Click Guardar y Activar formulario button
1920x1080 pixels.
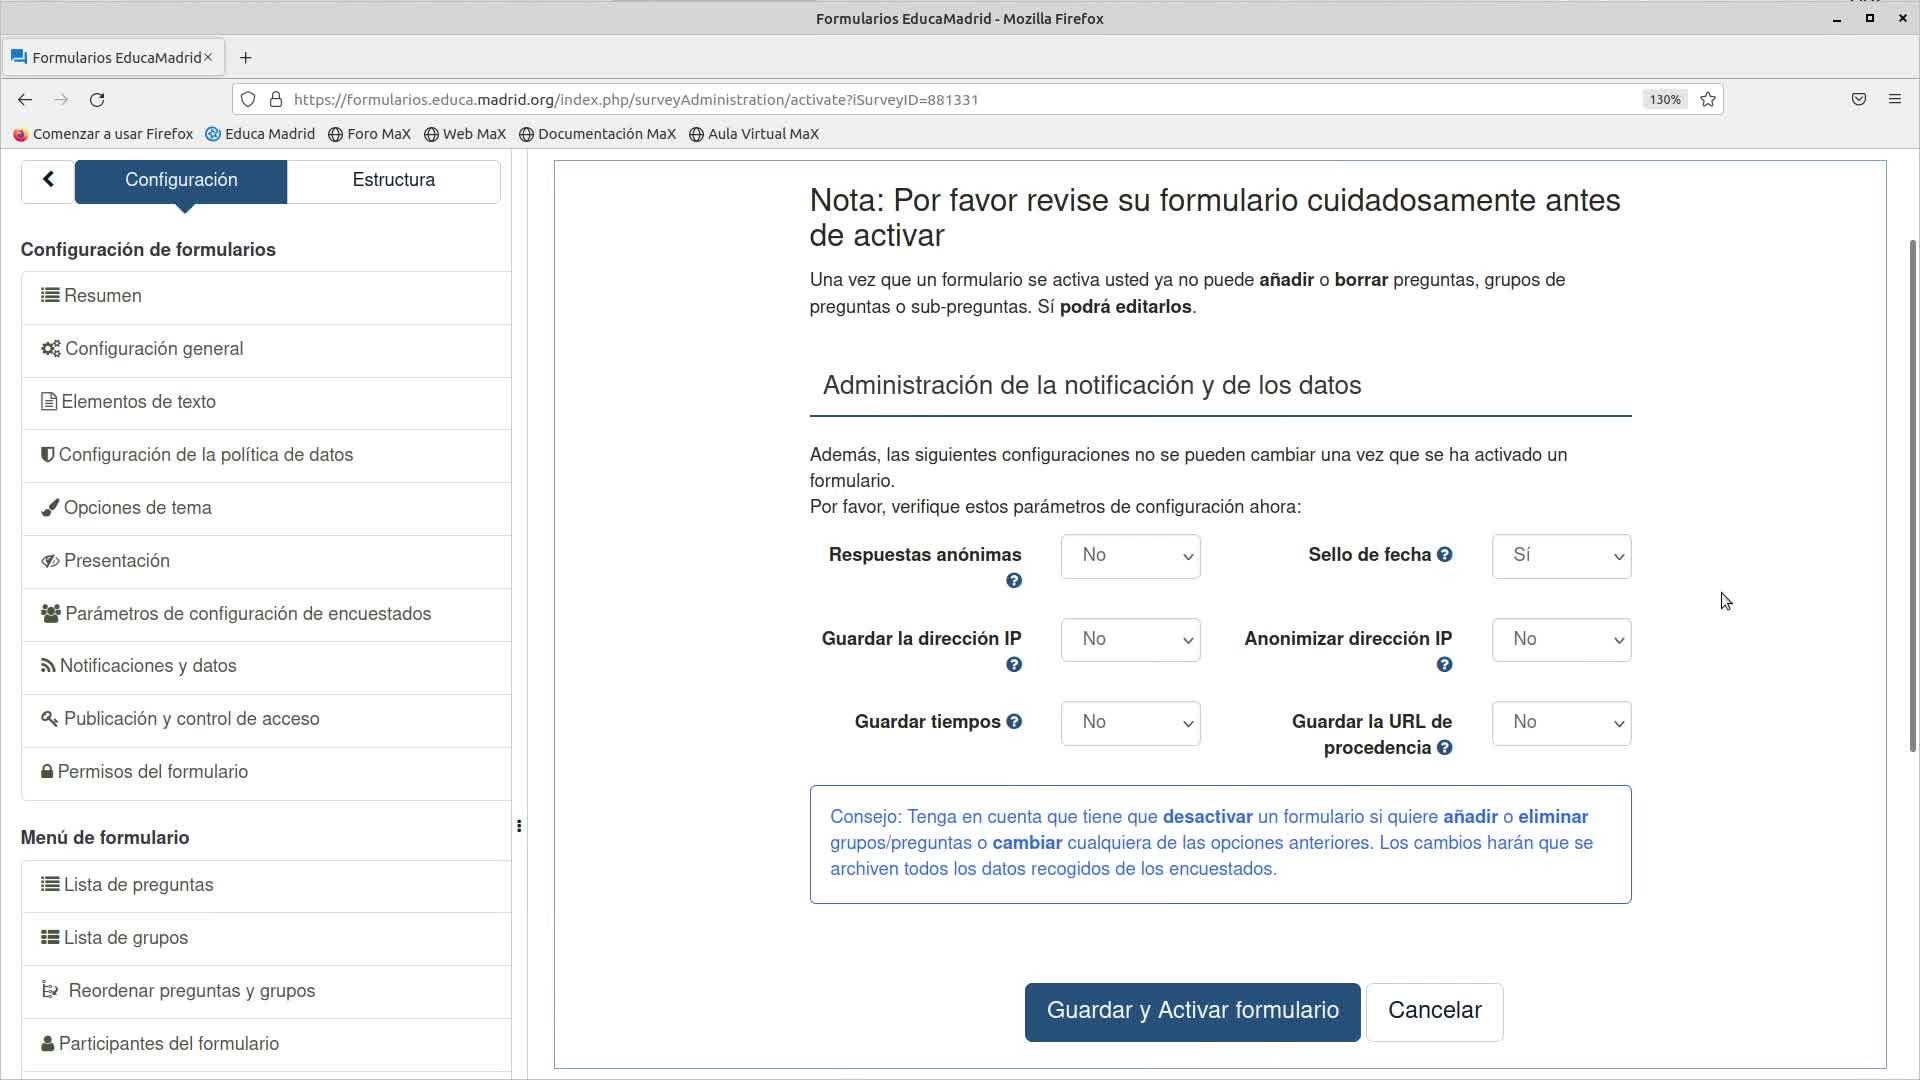coord(1192,1011)
